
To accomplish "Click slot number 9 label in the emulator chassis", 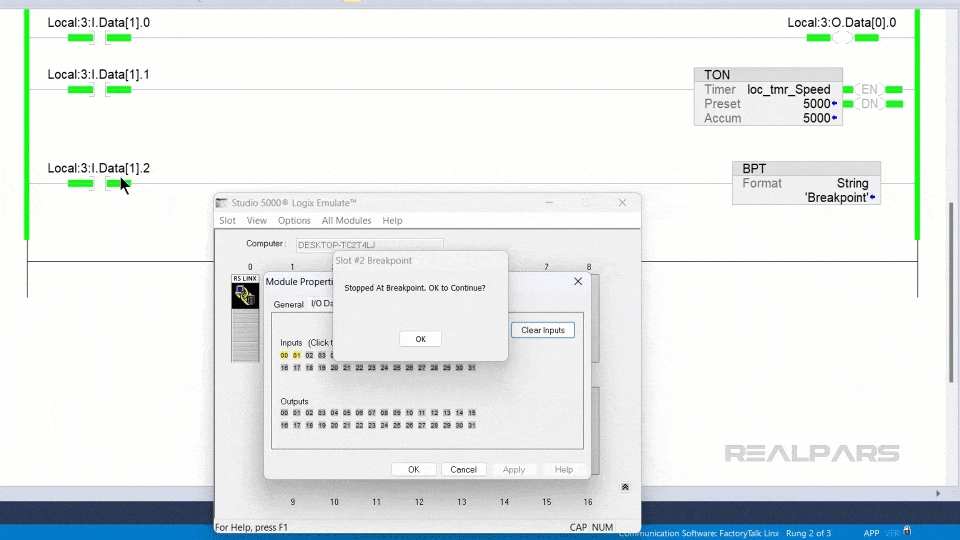I will click(293, 502).
